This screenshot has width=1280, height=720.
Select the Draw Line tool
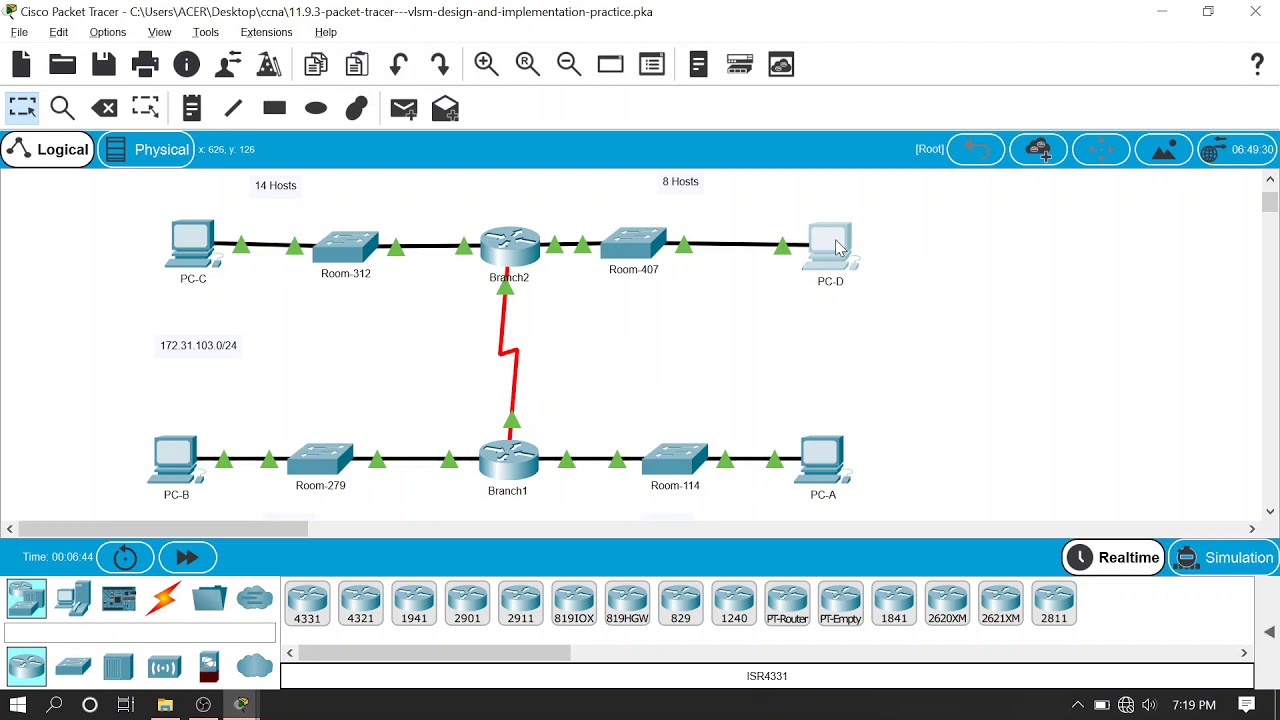coord(233,108)
